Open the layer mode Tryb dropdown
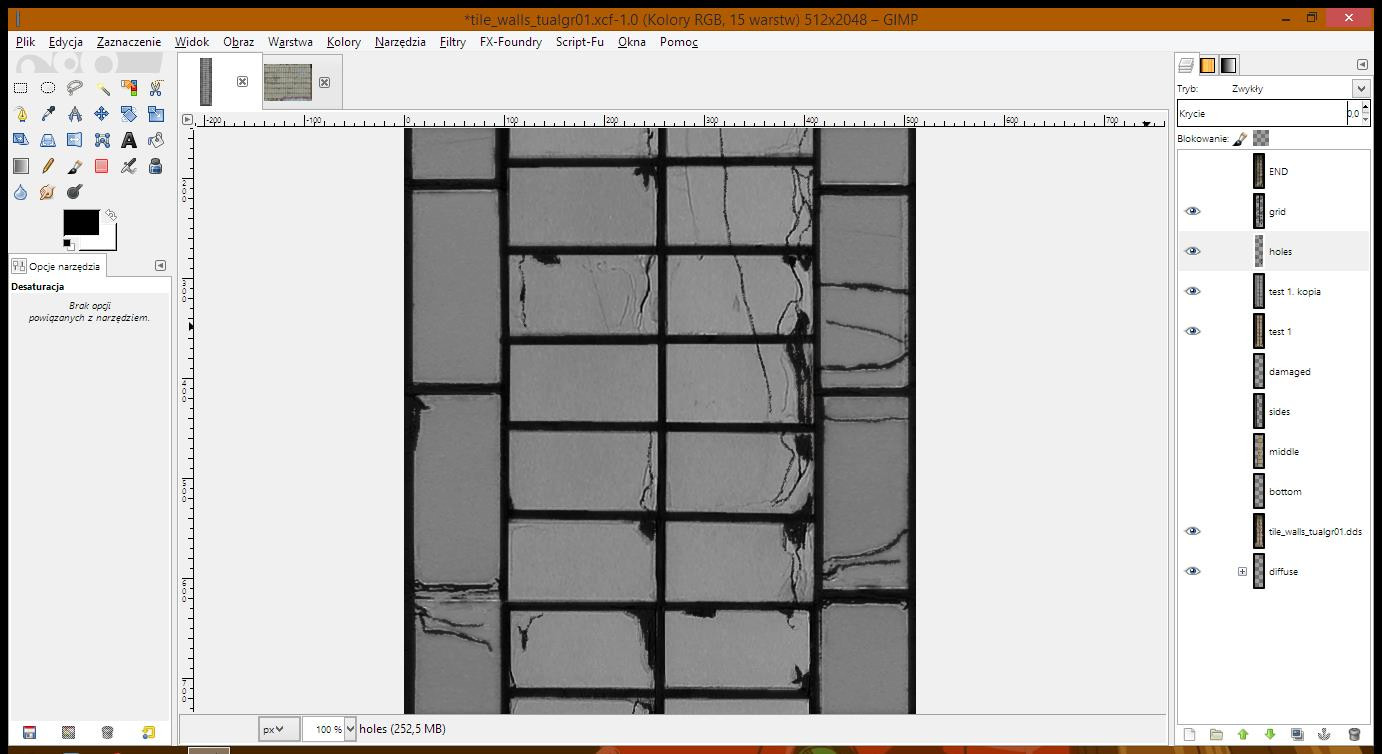The height and width of the screenshot is (754, 1382). pyautogui.click(x=1360, y=88)
